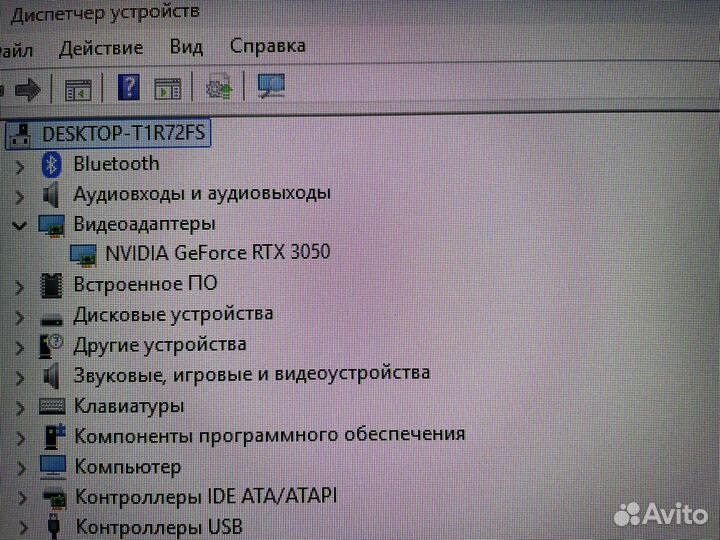
Task: Click the computer icon next to DESKTOP-T1R72FS
Action: [x=21, y=135]
